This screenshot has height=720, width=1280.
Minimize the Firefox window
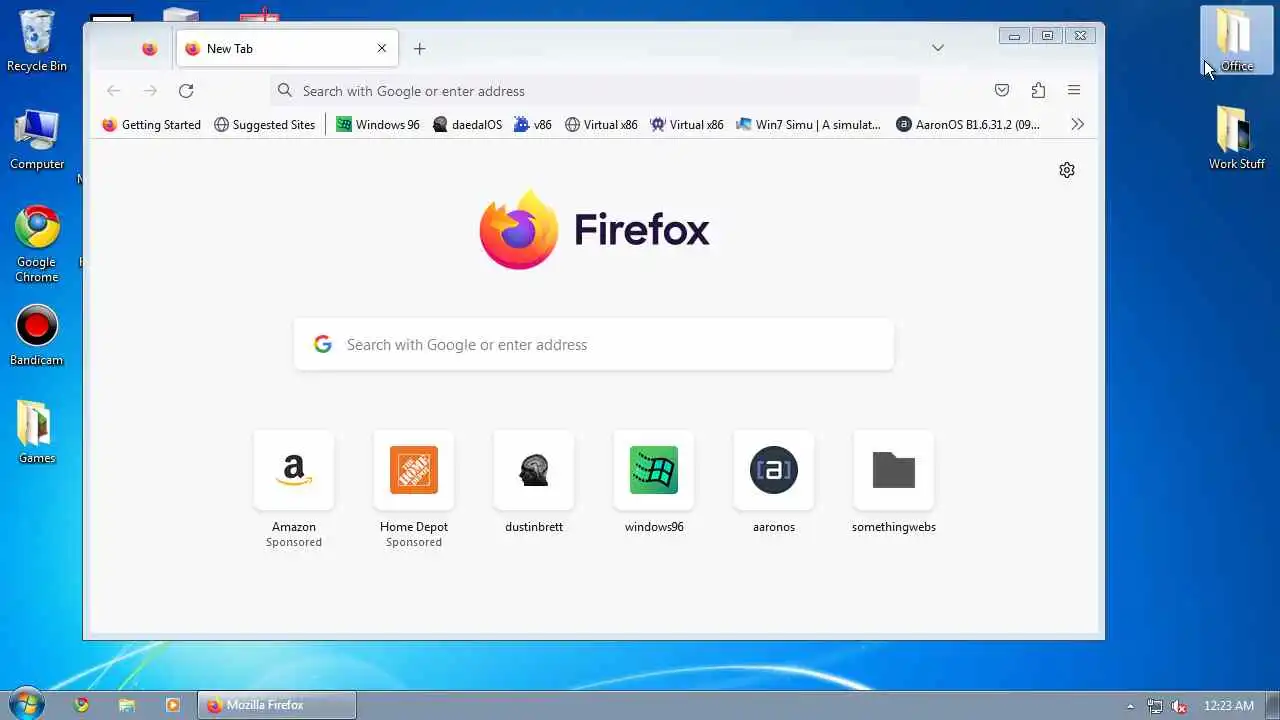tap(1014, 36)
